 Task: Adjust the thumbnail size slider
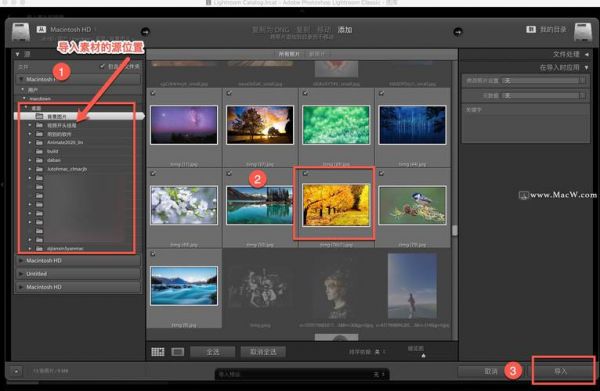423,355
